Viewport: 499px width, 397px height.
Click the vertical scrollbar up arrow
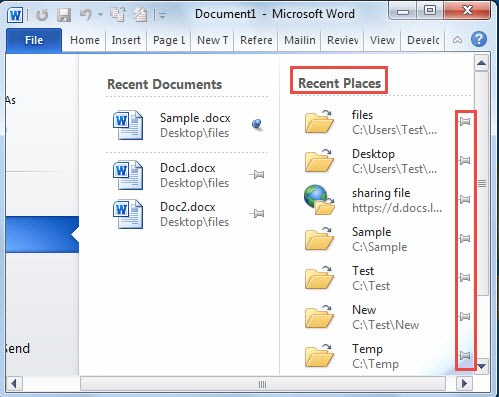pyautogui.click(x=482, y=63)
